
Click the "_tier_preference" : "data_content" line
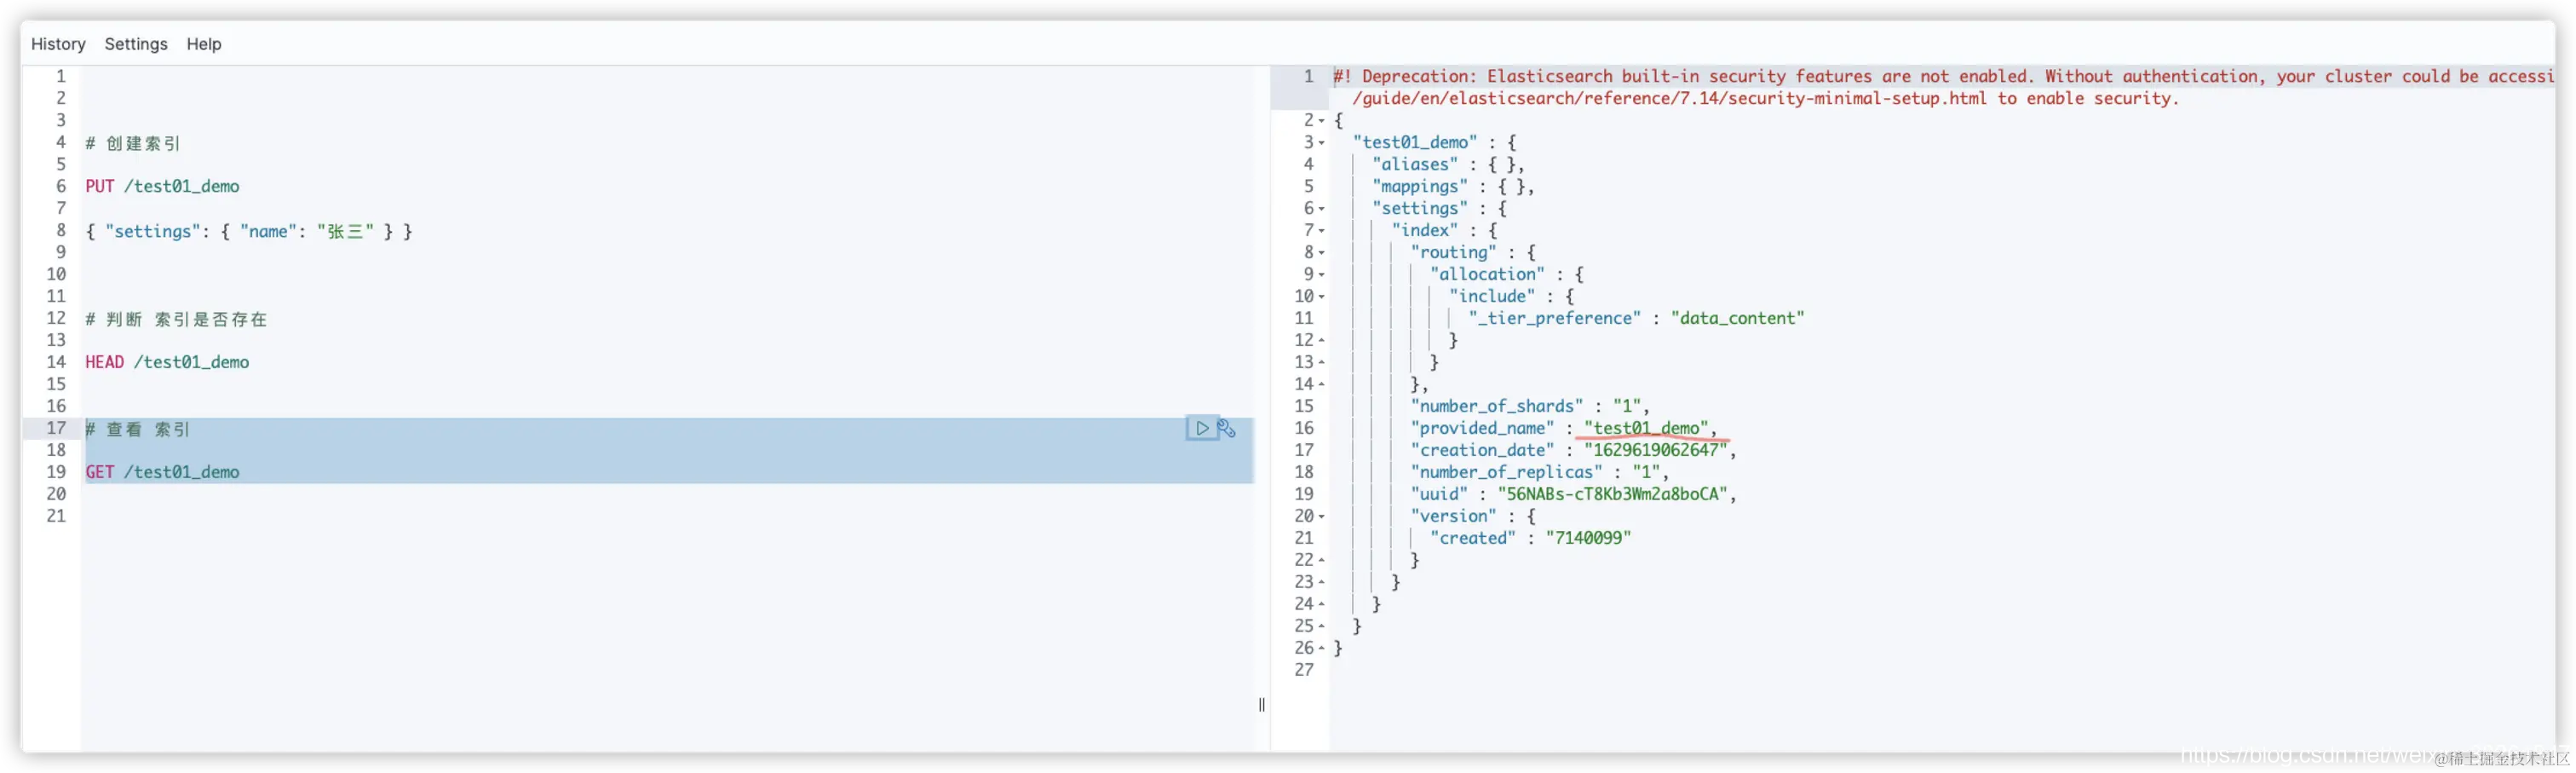pos(1637,318)
